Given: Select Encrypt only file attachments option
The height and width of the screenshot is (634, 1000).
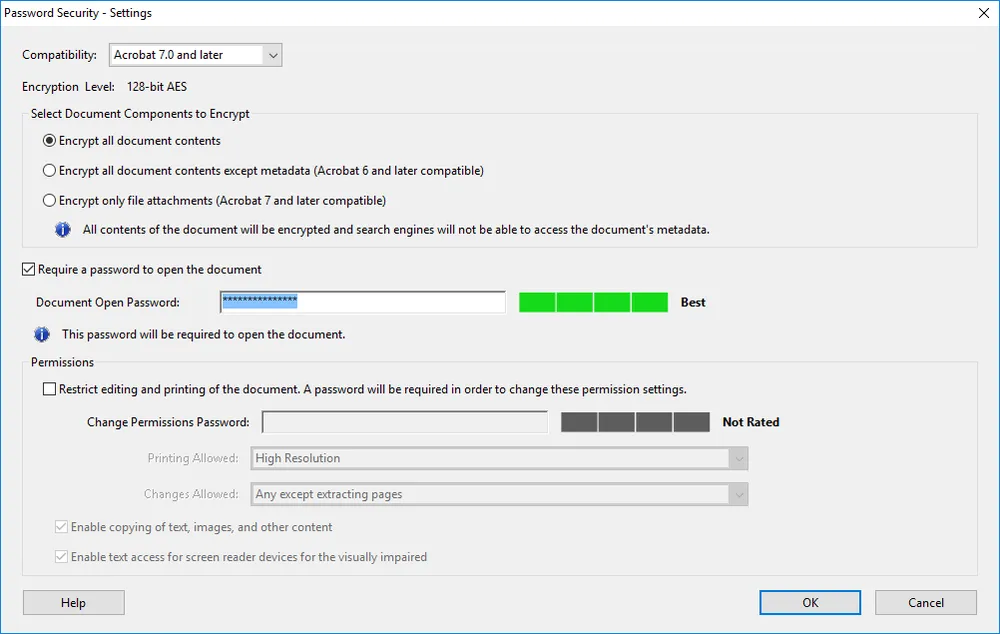Looking at the screenshot, I should pyautogui.click(x=50, y=201).
